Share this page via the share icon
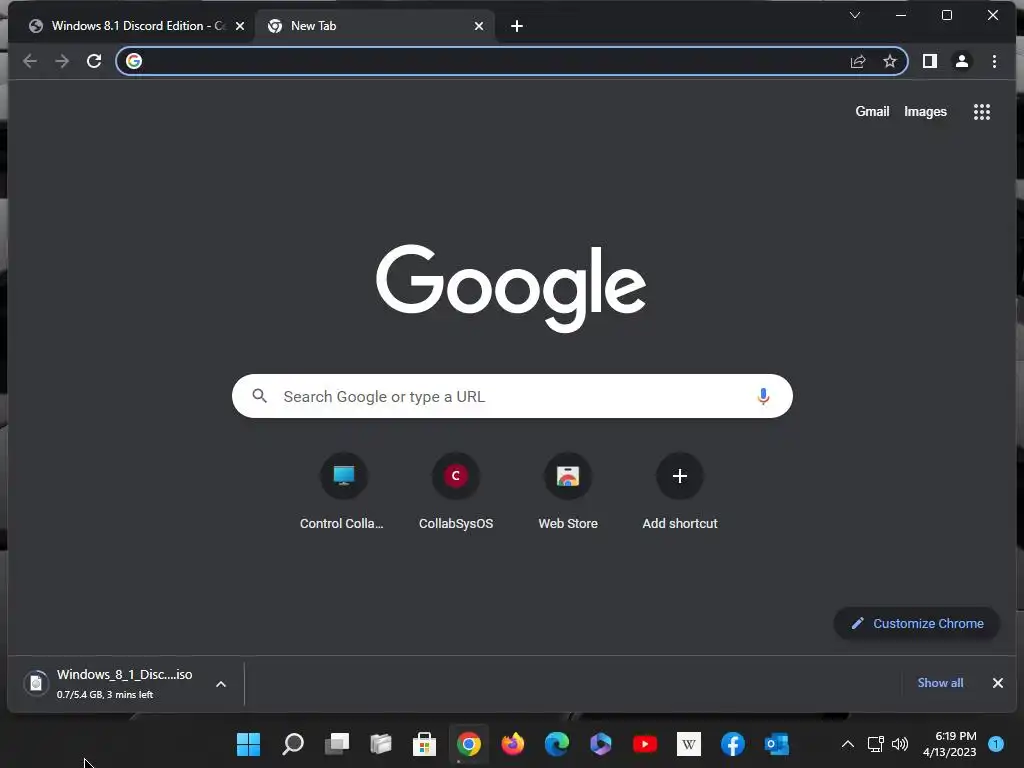Viewport: 1024px width, 768px height. point(858,61)
